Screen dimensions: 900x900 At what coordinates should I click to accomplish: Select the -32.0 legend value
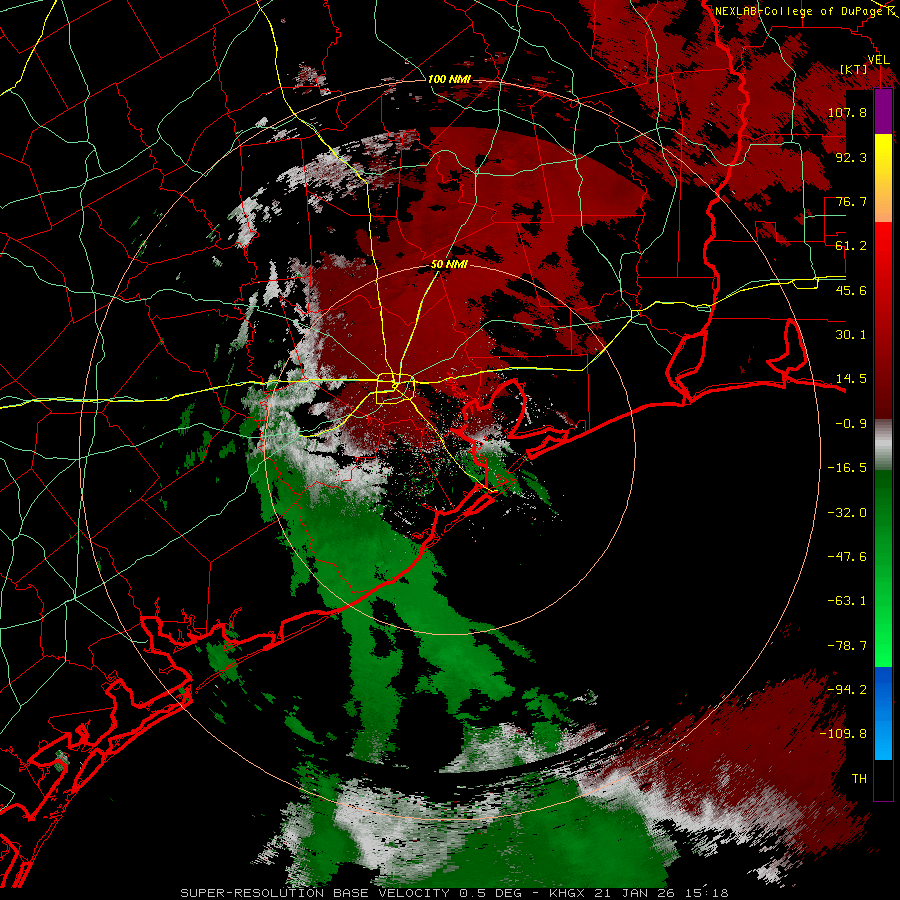pos(847,513)
